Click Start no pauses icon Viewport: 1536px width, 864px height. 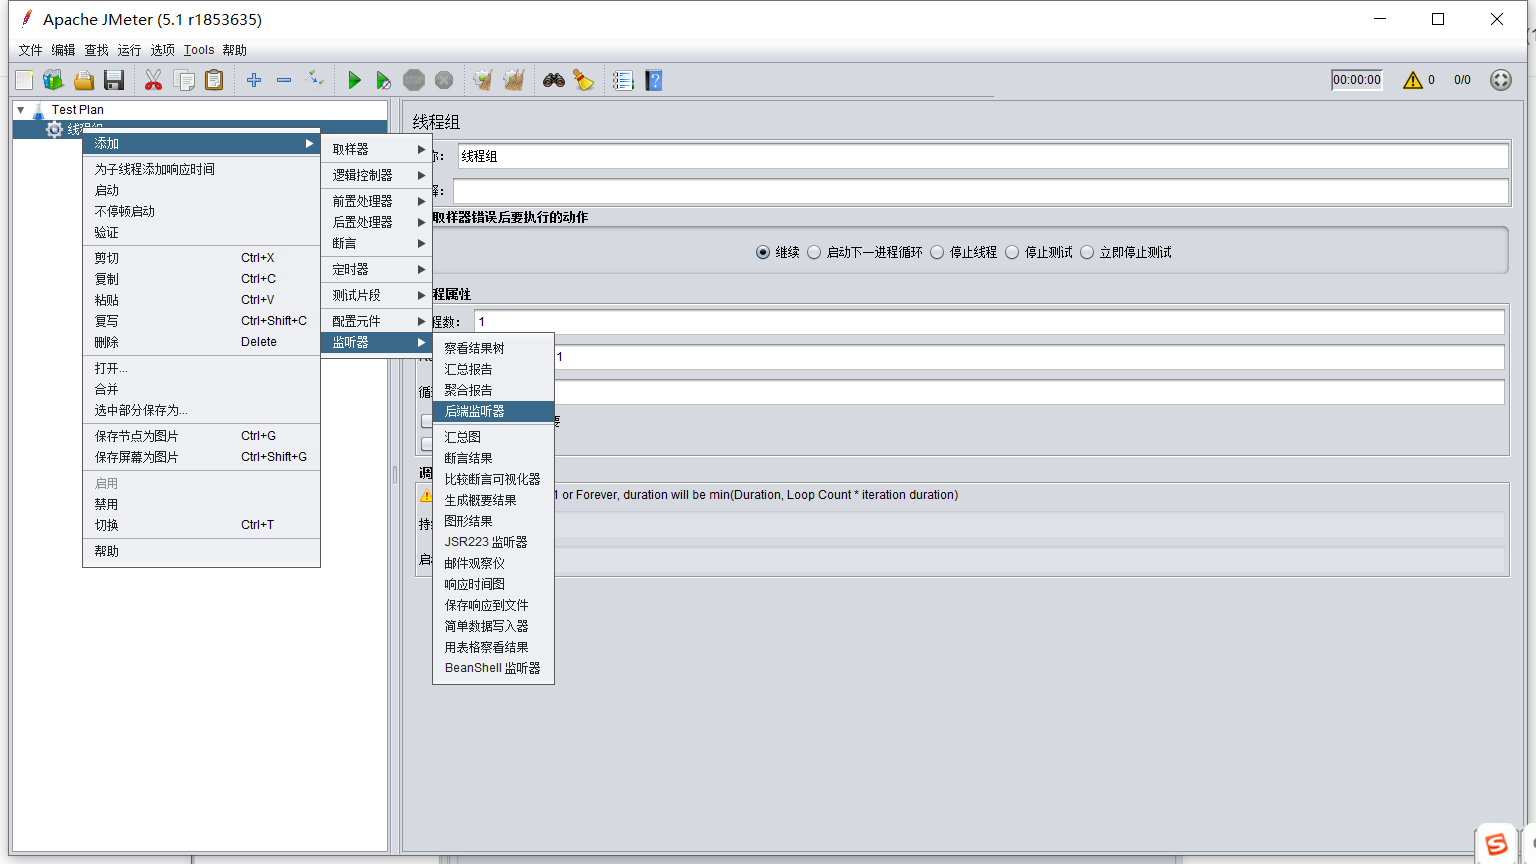click(x=383, y=80)
